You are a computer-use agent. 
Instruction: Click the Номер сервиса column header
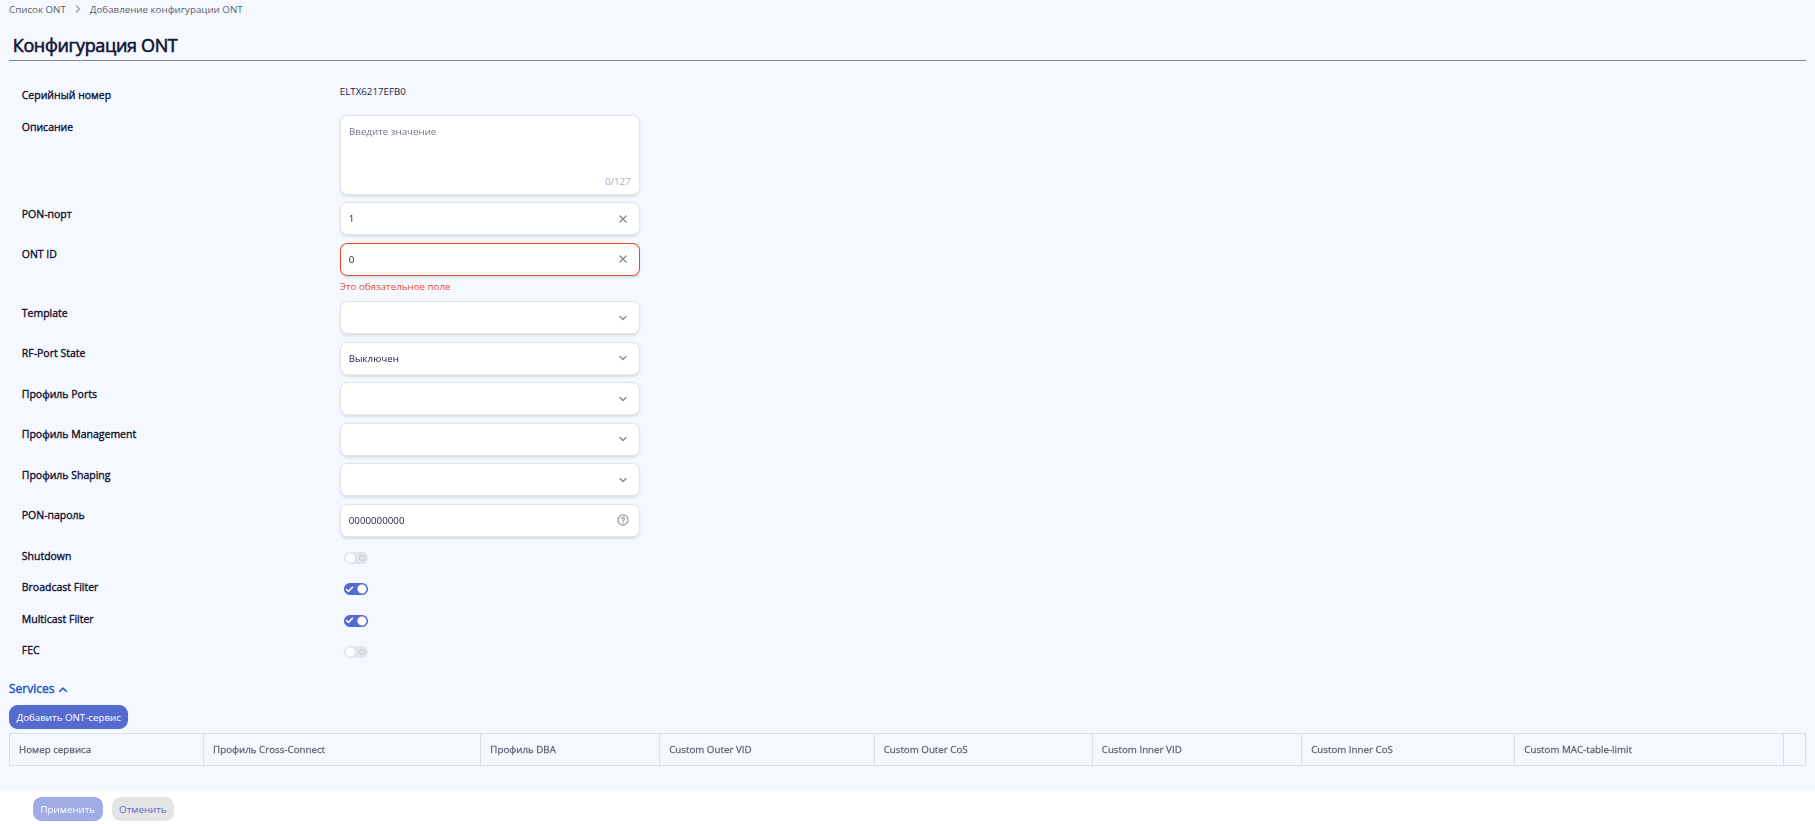click(106, 750)
